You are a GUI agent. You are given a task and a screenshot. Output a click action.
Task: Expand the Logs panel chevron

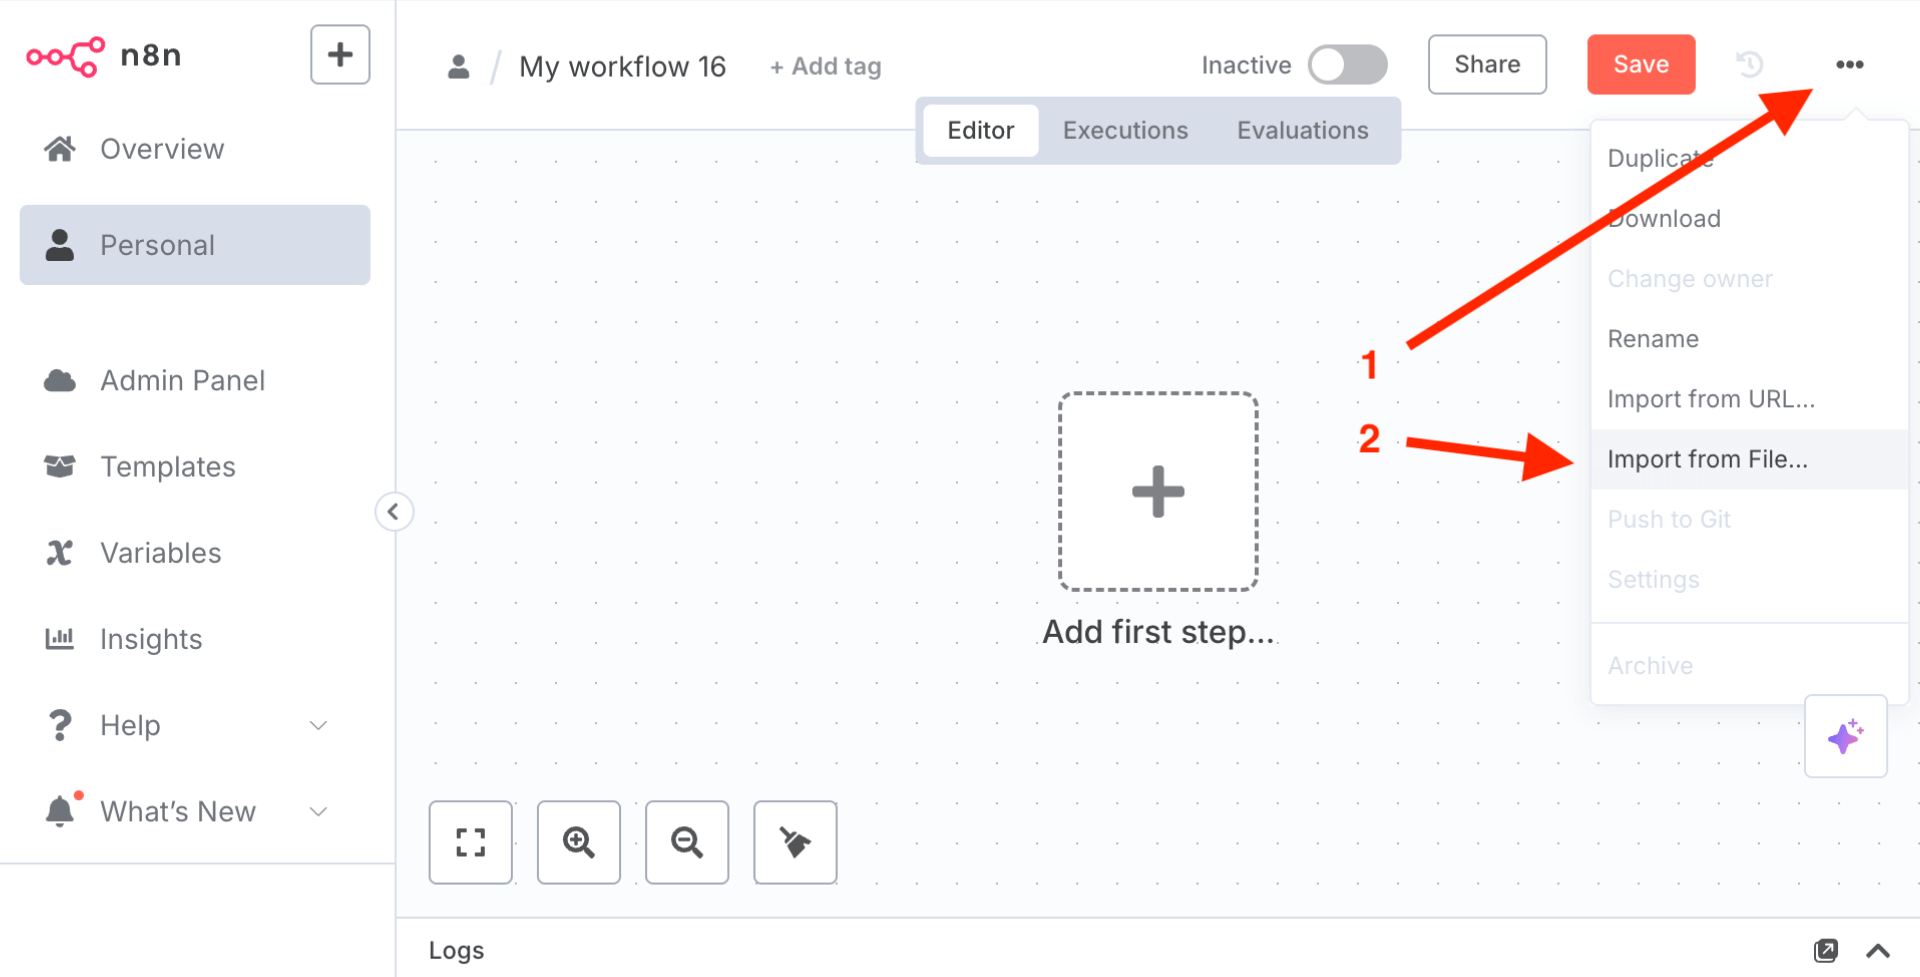coord(1878,950)
